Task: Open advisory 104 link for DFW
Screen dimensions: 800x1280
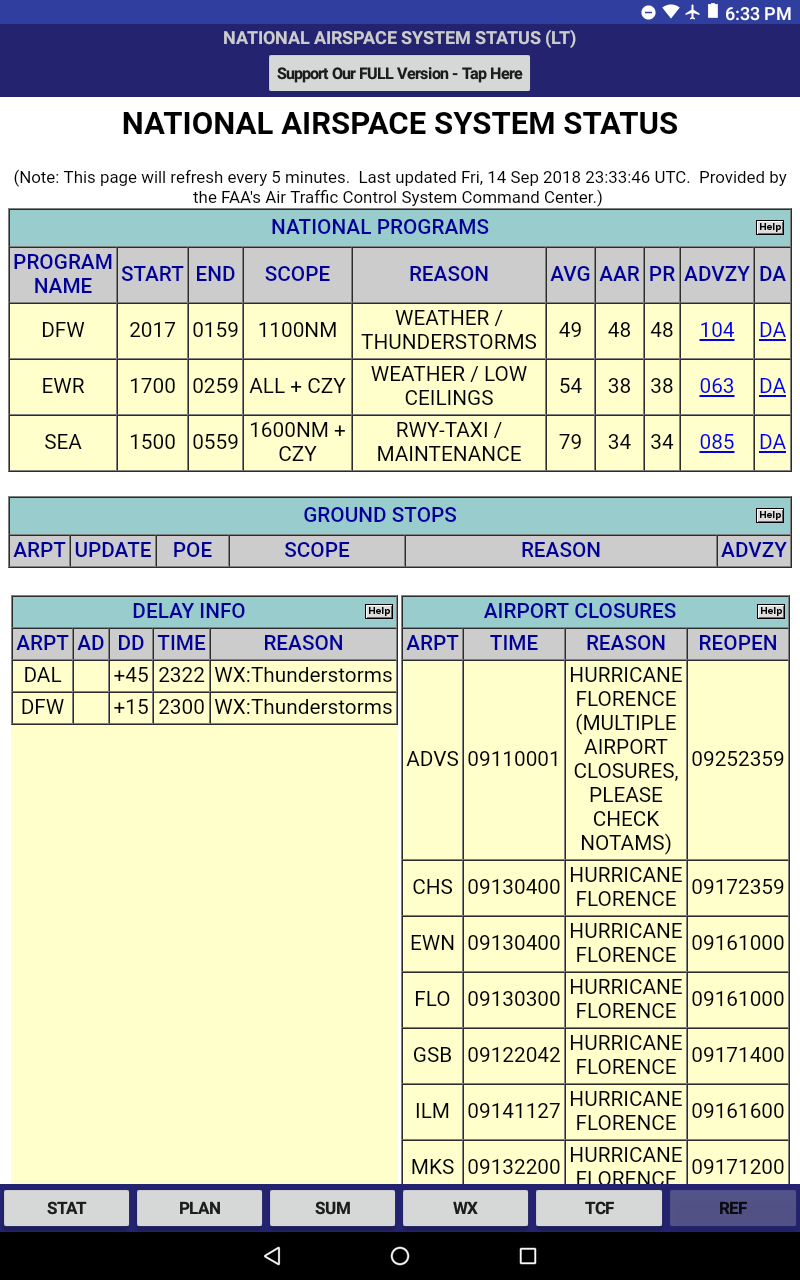Action: click(x=717, y=330)
